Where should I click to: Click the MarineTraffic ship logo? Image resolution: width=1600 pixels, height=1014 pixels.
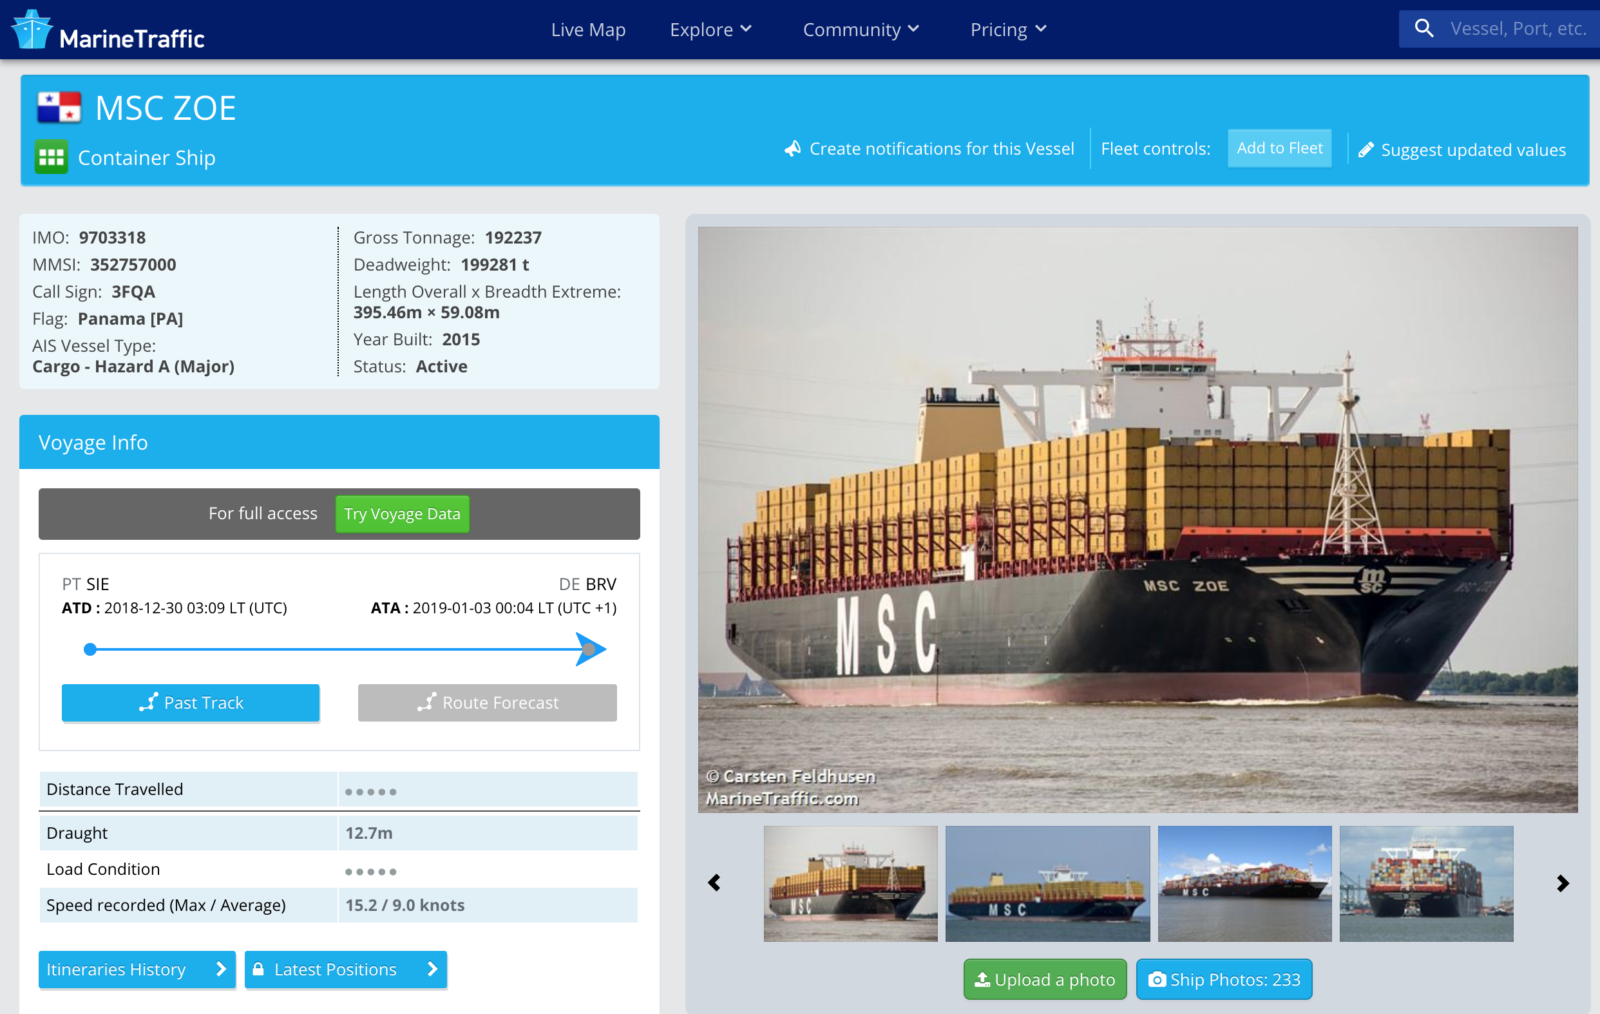point(32,29)
